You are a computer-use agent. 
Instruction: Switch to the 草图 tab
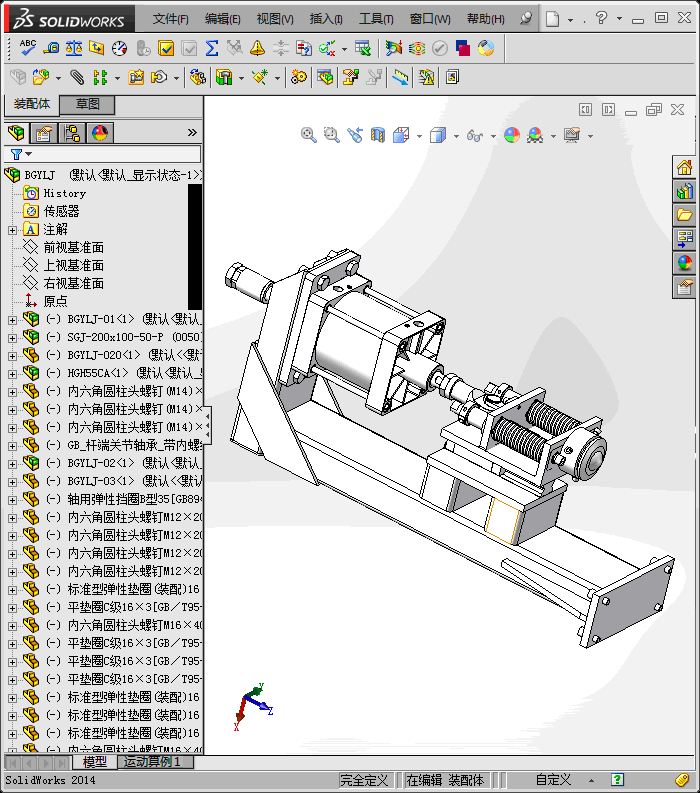87,104
